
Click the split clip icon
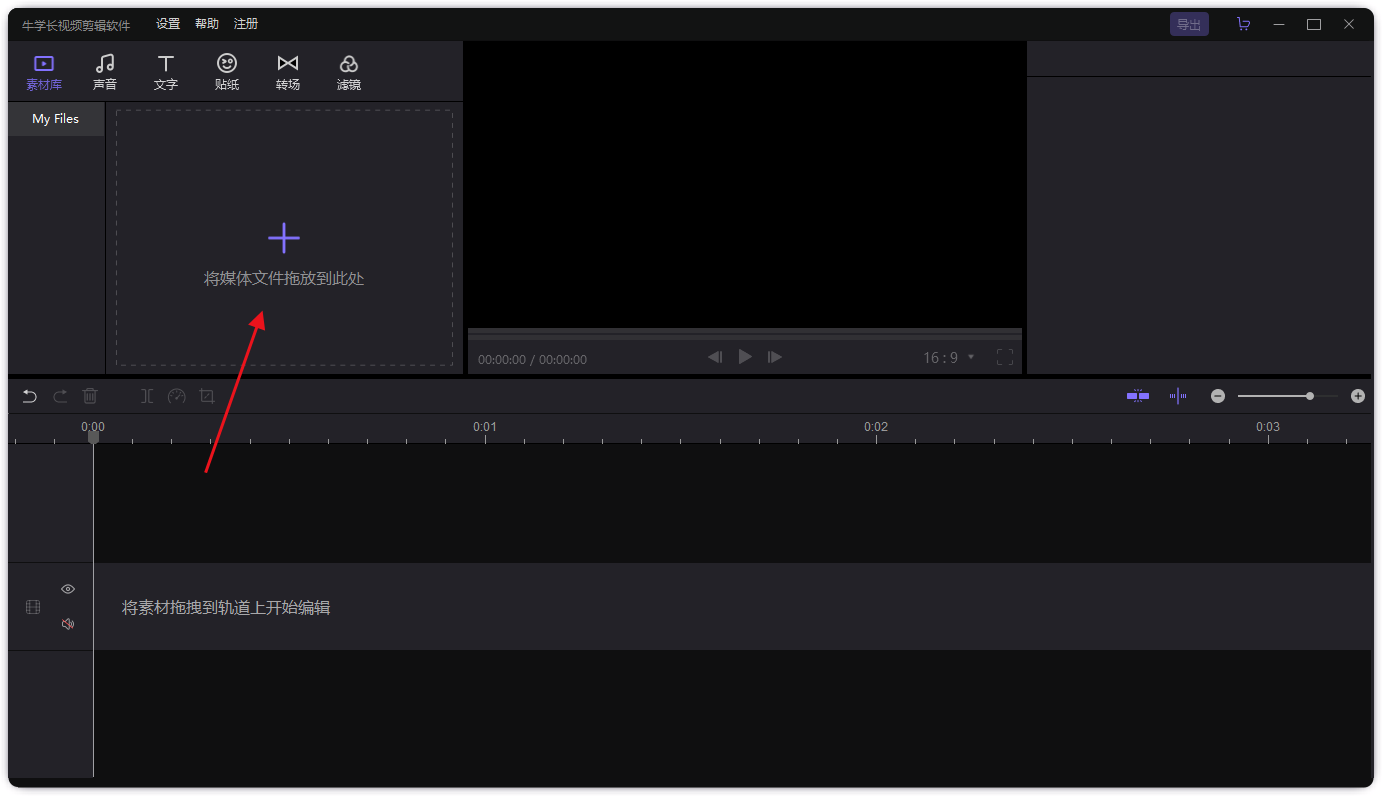147,396
